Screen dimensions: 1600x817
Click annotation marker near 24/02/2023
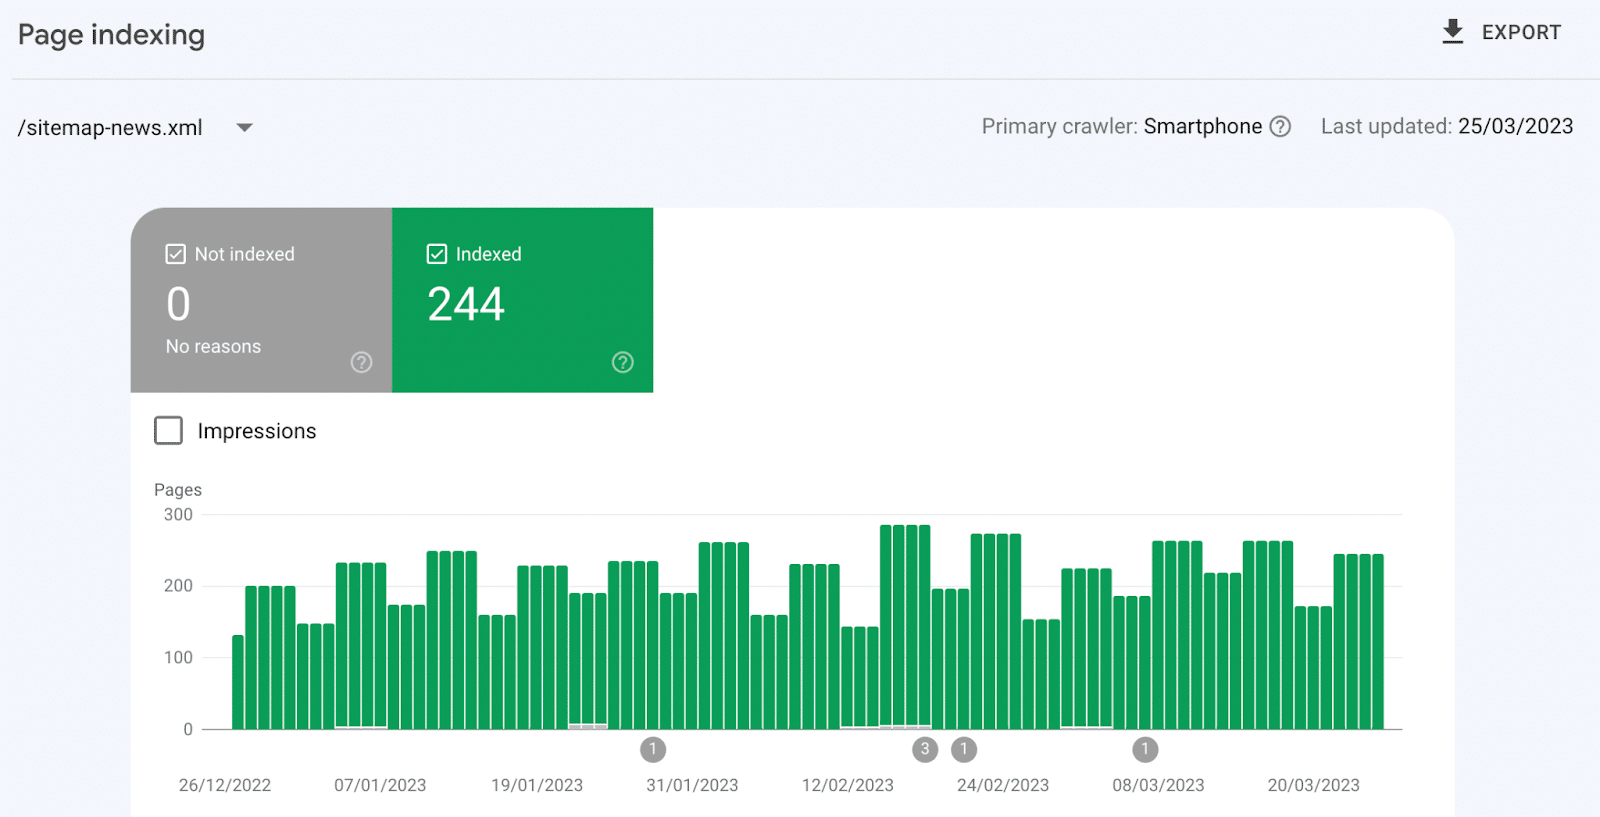click(964, 749)
